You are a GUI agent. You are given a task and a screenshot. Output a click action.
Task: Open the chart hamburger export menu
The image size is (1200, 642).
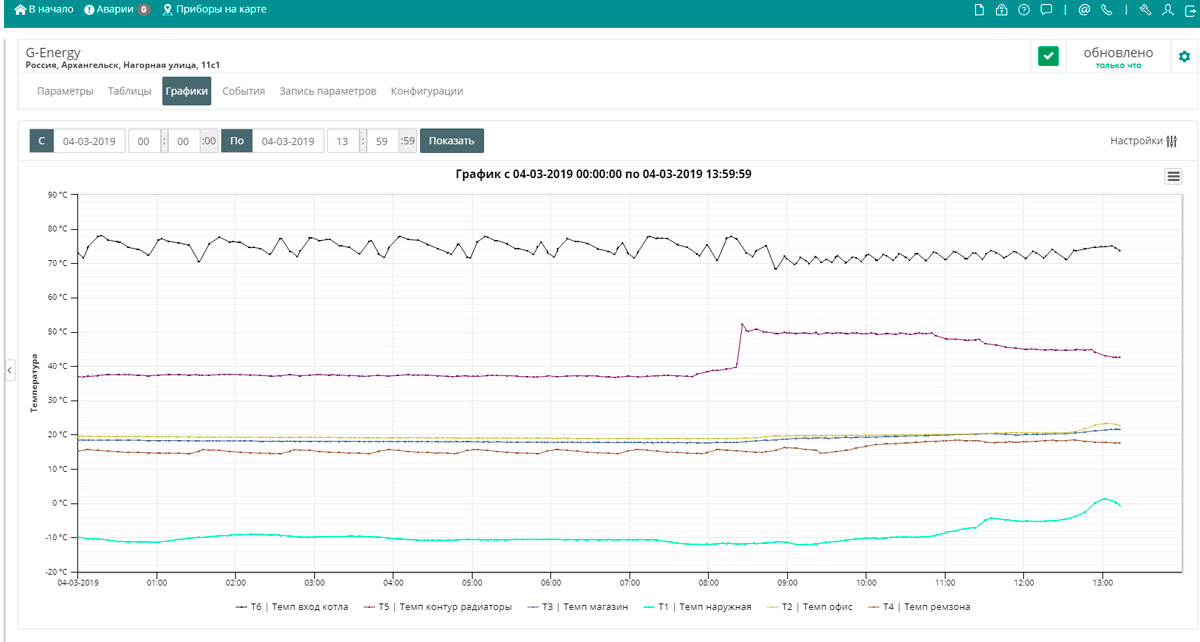pyautogui.click(x=1173, y=176)
